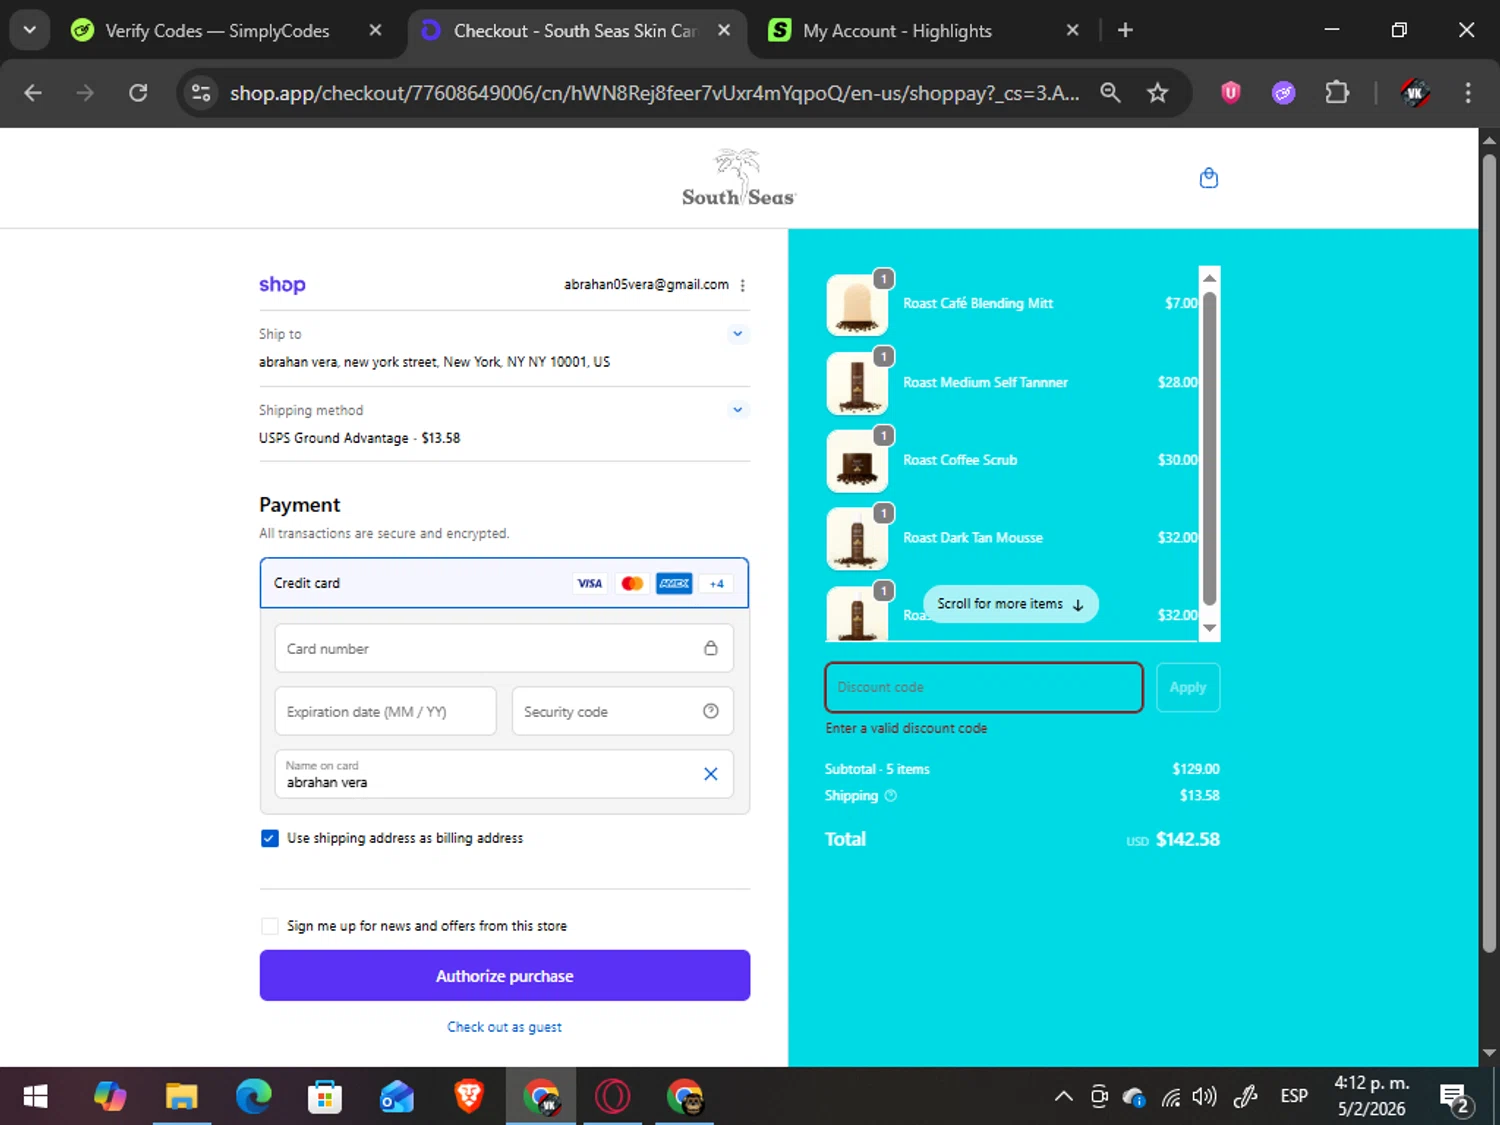
Task: Open the account options kebab next to email
Action: (742, 285)
